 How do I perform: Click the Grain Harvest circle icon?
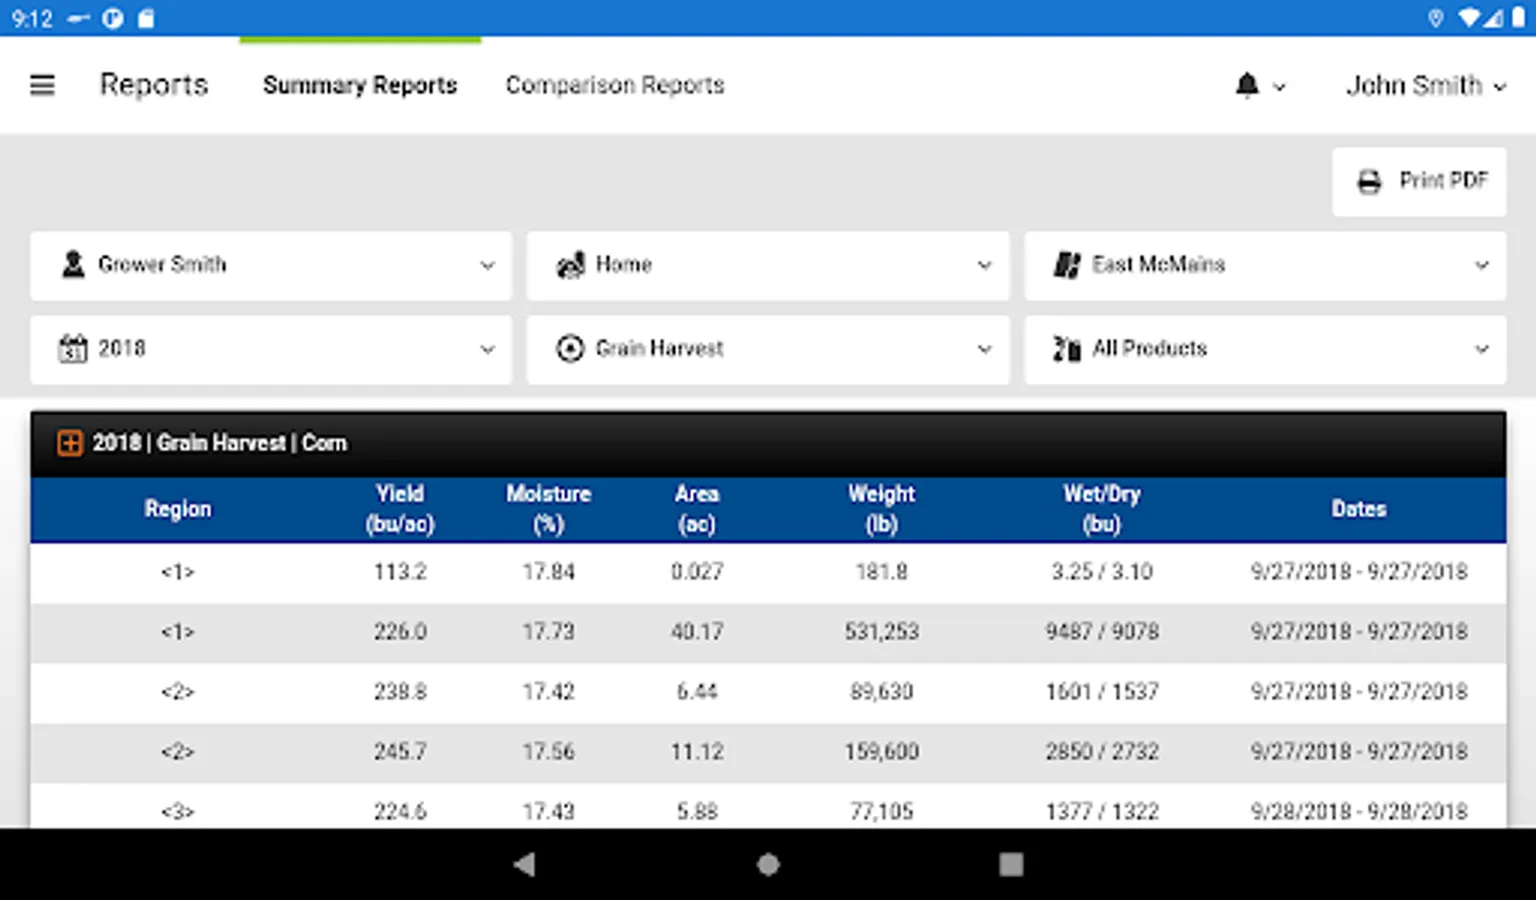570,348
